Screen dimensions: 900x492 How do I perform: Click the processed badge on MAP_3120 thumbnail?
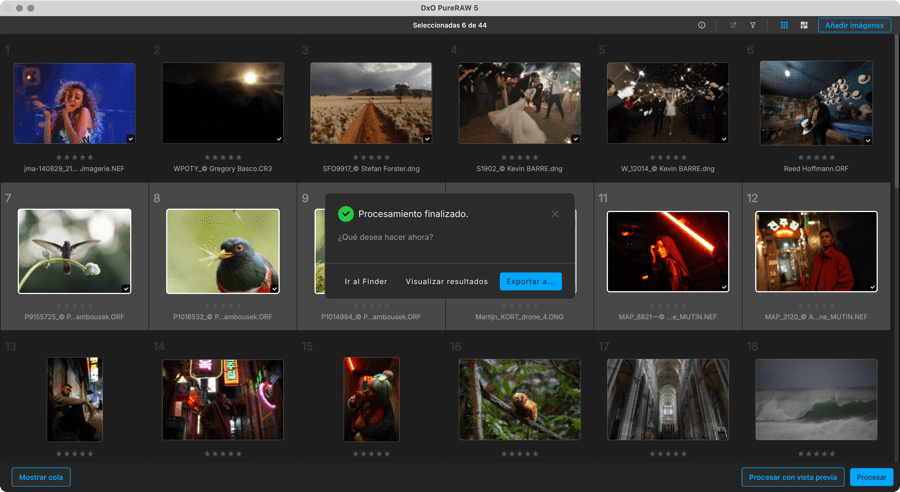(872, 287)
